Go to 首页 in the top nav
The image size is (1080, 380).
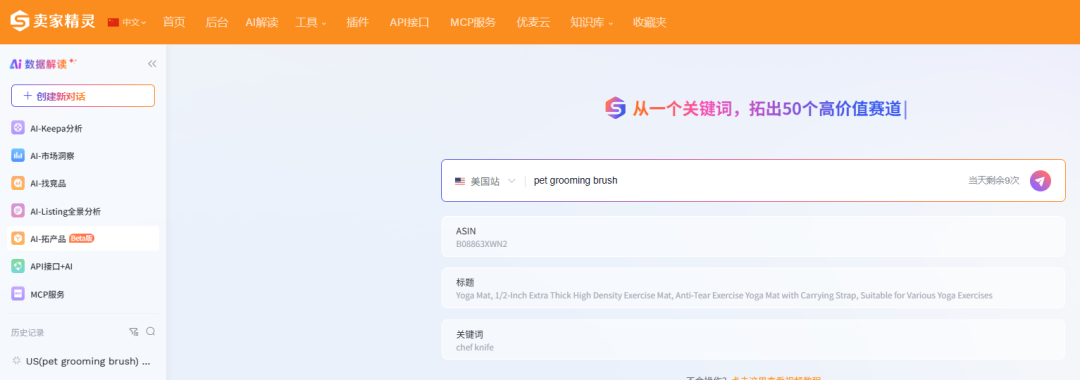(x=174, y=22)
